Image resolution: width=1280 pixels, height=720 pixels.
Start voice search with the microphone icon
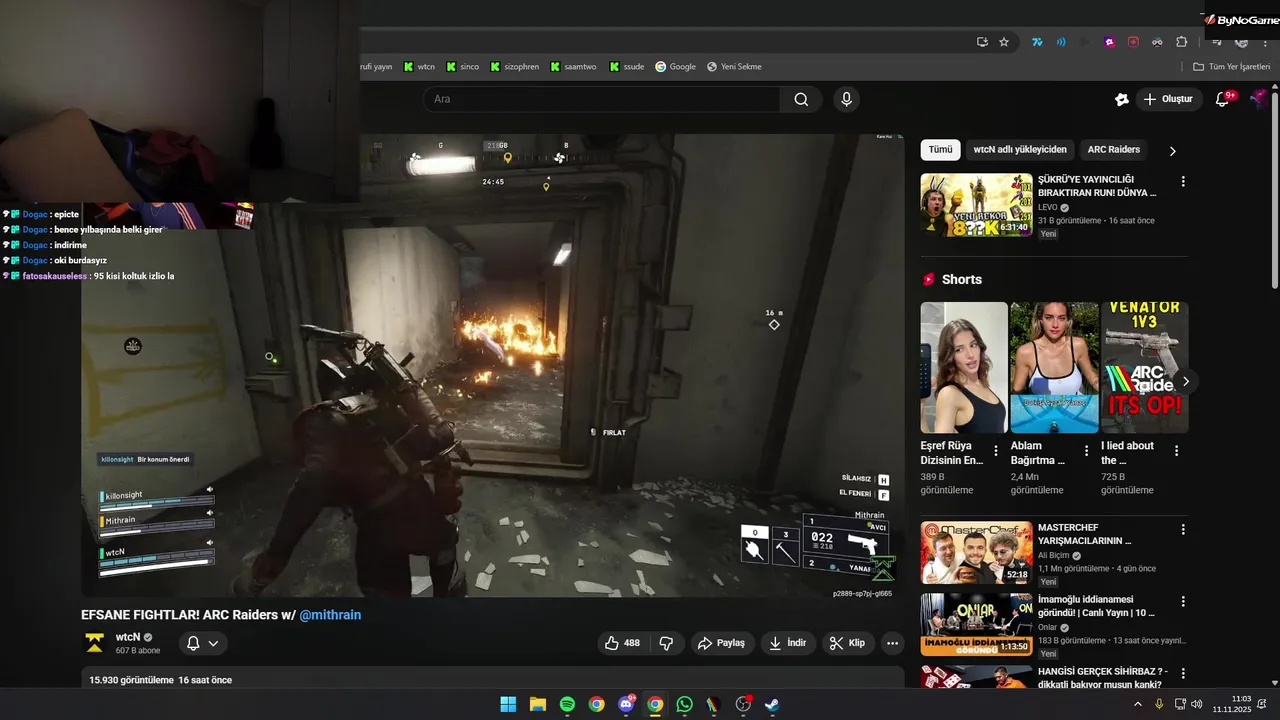[x=847, y=99]
